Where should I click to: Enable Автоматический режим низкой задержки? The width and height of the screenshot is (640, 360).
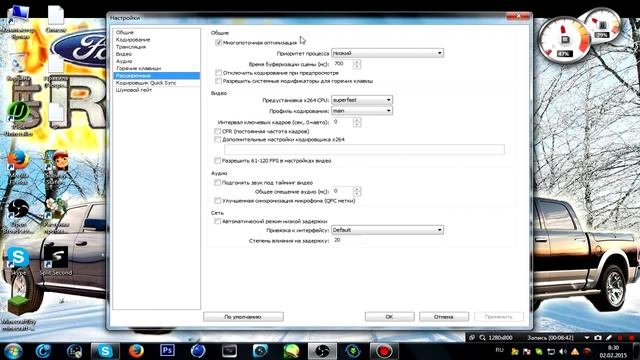[x=218, y=221]
